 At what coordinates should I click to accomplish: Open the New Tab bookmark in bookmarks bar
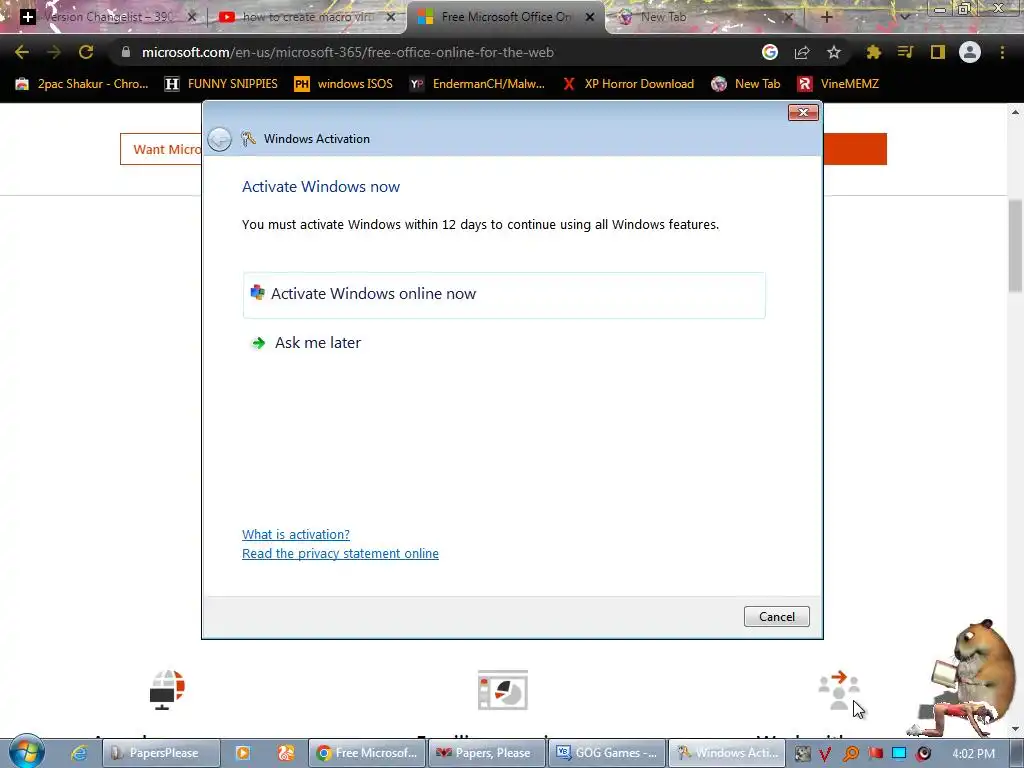click(x=745, y=84)
